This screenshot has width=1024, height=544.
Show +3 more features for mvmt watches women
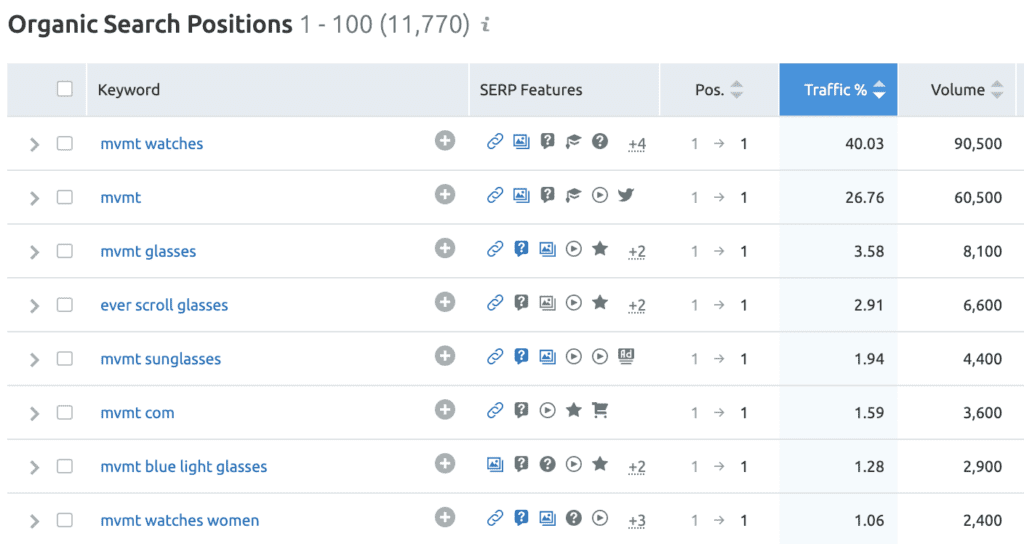pos(637,521)
